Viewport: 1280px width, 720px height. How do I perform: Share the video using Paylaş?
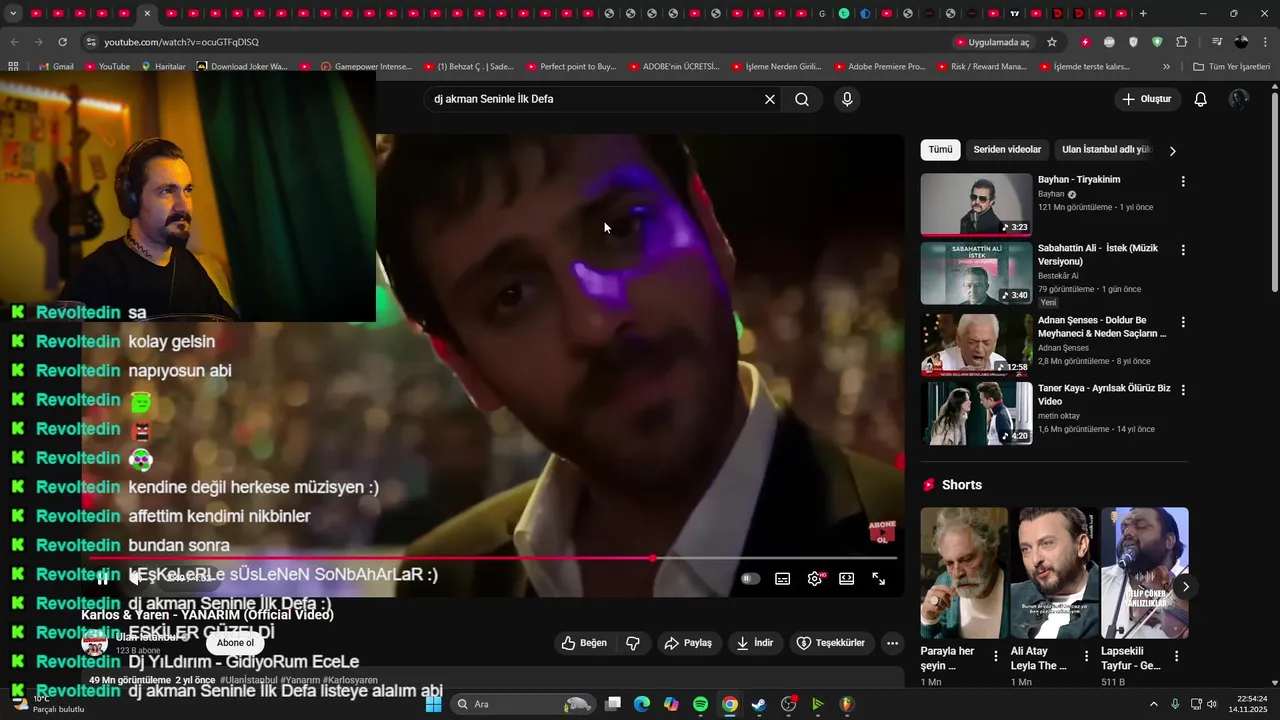(x=689, y=643)
